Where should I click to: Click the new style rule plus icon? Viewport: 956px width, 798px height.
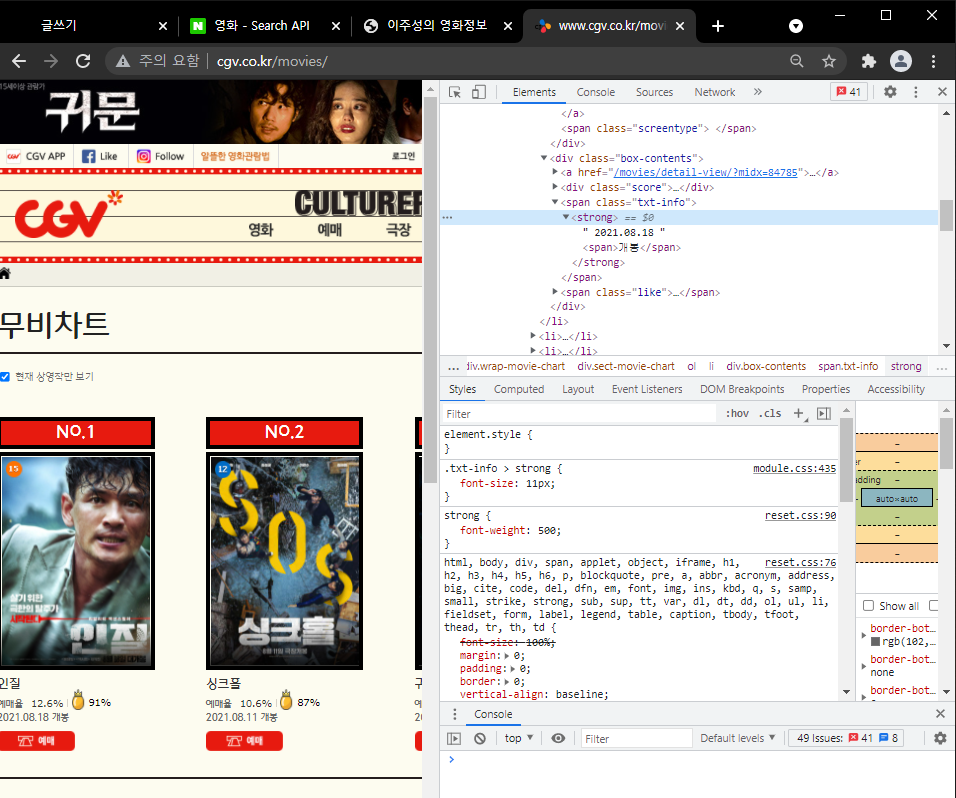tap(799, 413)
